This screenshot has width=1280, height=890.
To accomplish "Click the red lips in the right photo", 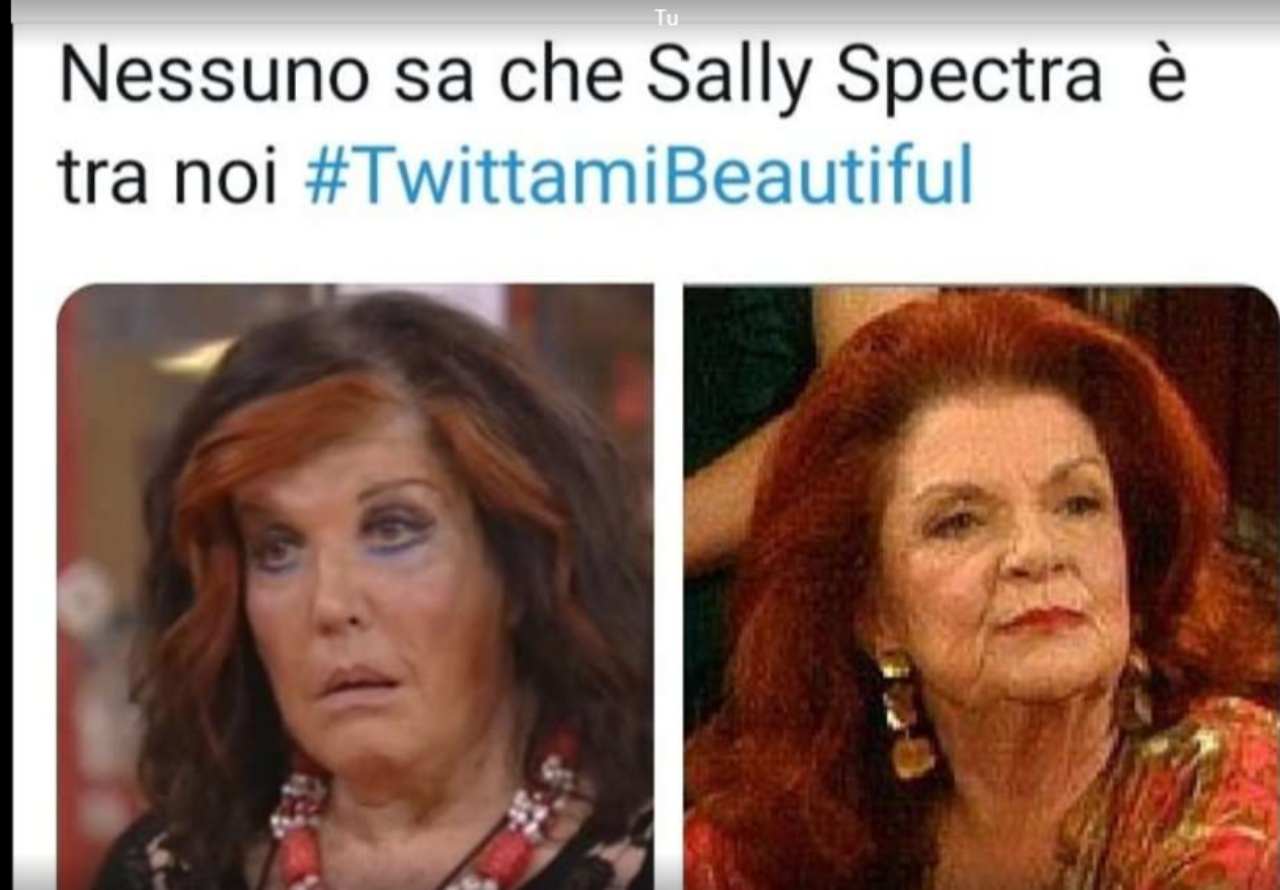I will pos(1045,619).
